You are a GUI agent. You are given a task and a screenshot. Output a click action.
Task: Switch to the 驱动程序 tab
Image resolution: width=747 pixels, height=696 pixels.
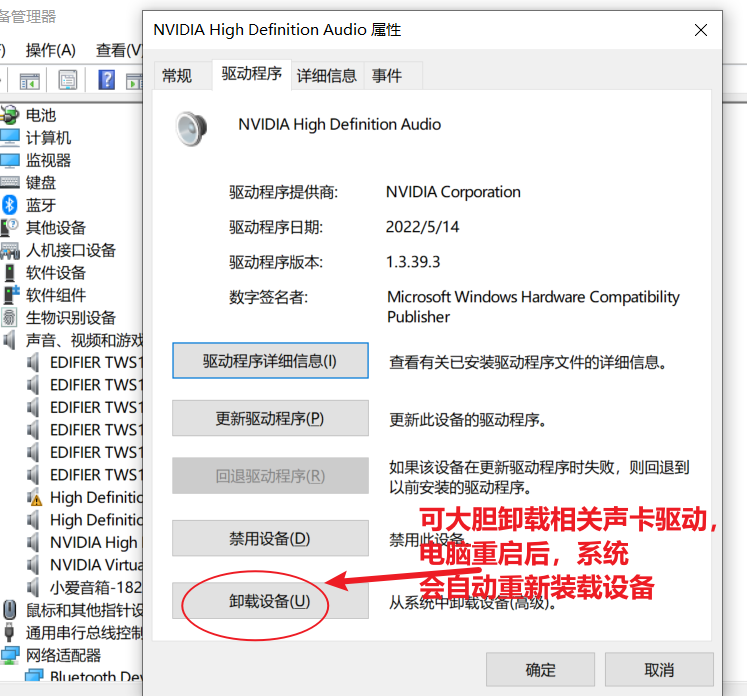tap(252, 74)
